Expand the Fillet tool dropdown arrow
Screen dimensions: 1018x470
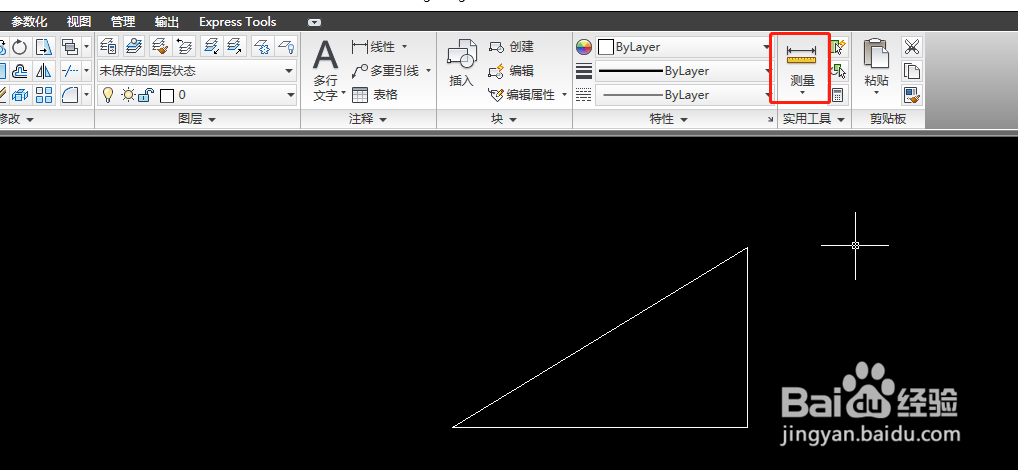click(86, 95)
